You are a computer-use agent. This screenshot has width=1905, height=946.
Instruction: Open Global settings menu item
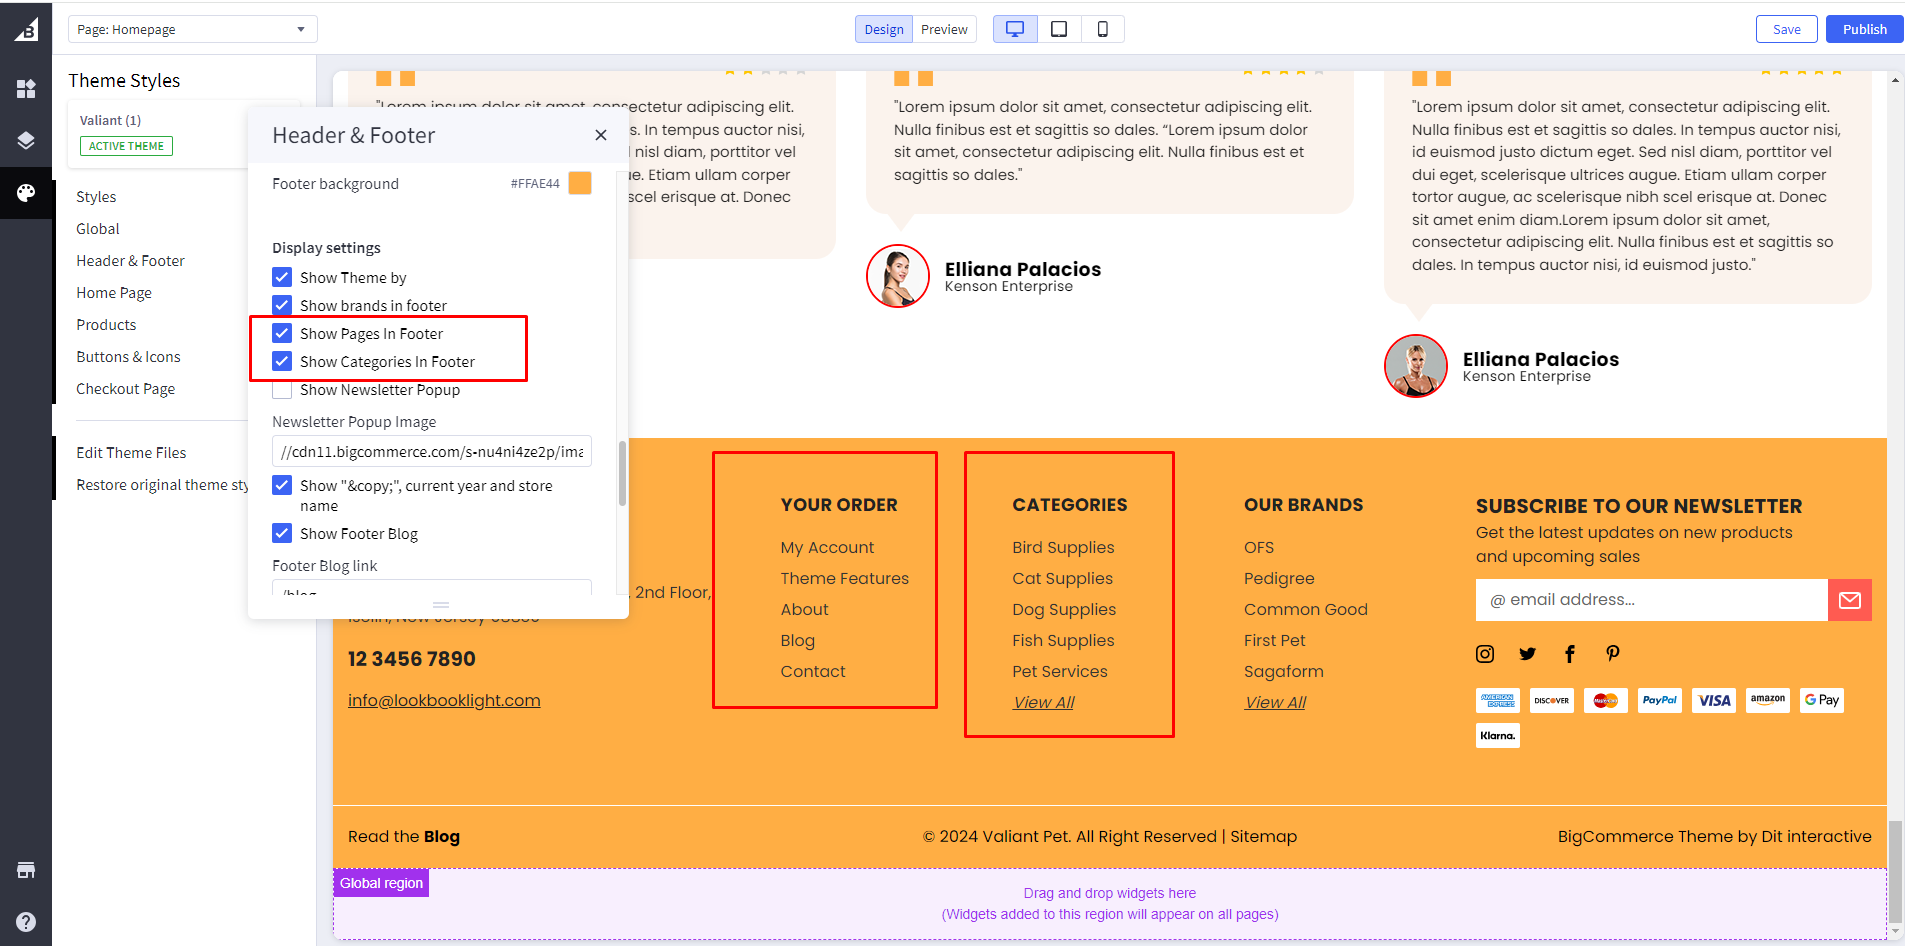[98, 229]
